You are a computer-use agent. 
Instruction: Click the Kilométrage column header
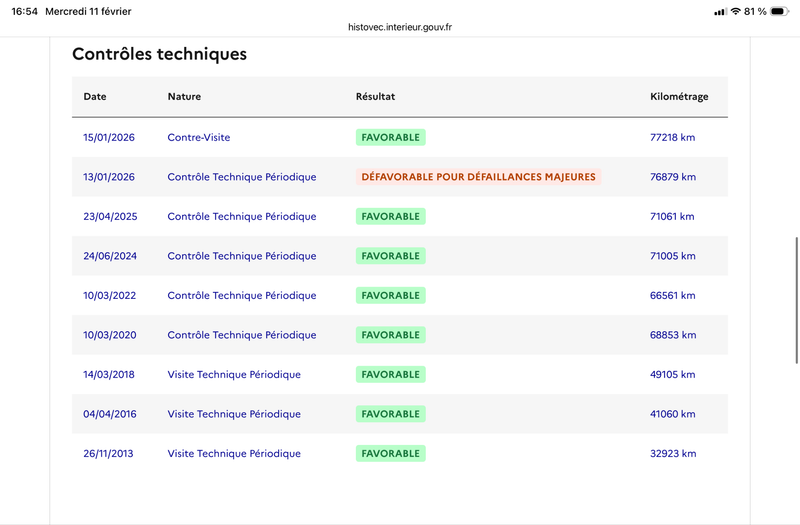[679, 97]
